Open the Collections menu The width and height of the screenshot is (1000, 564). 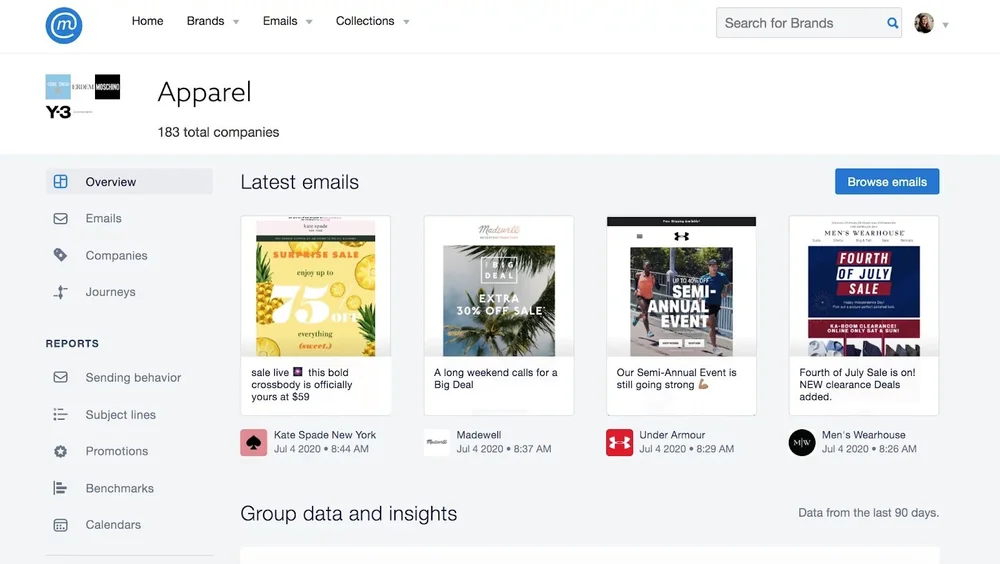pos(365,21)
